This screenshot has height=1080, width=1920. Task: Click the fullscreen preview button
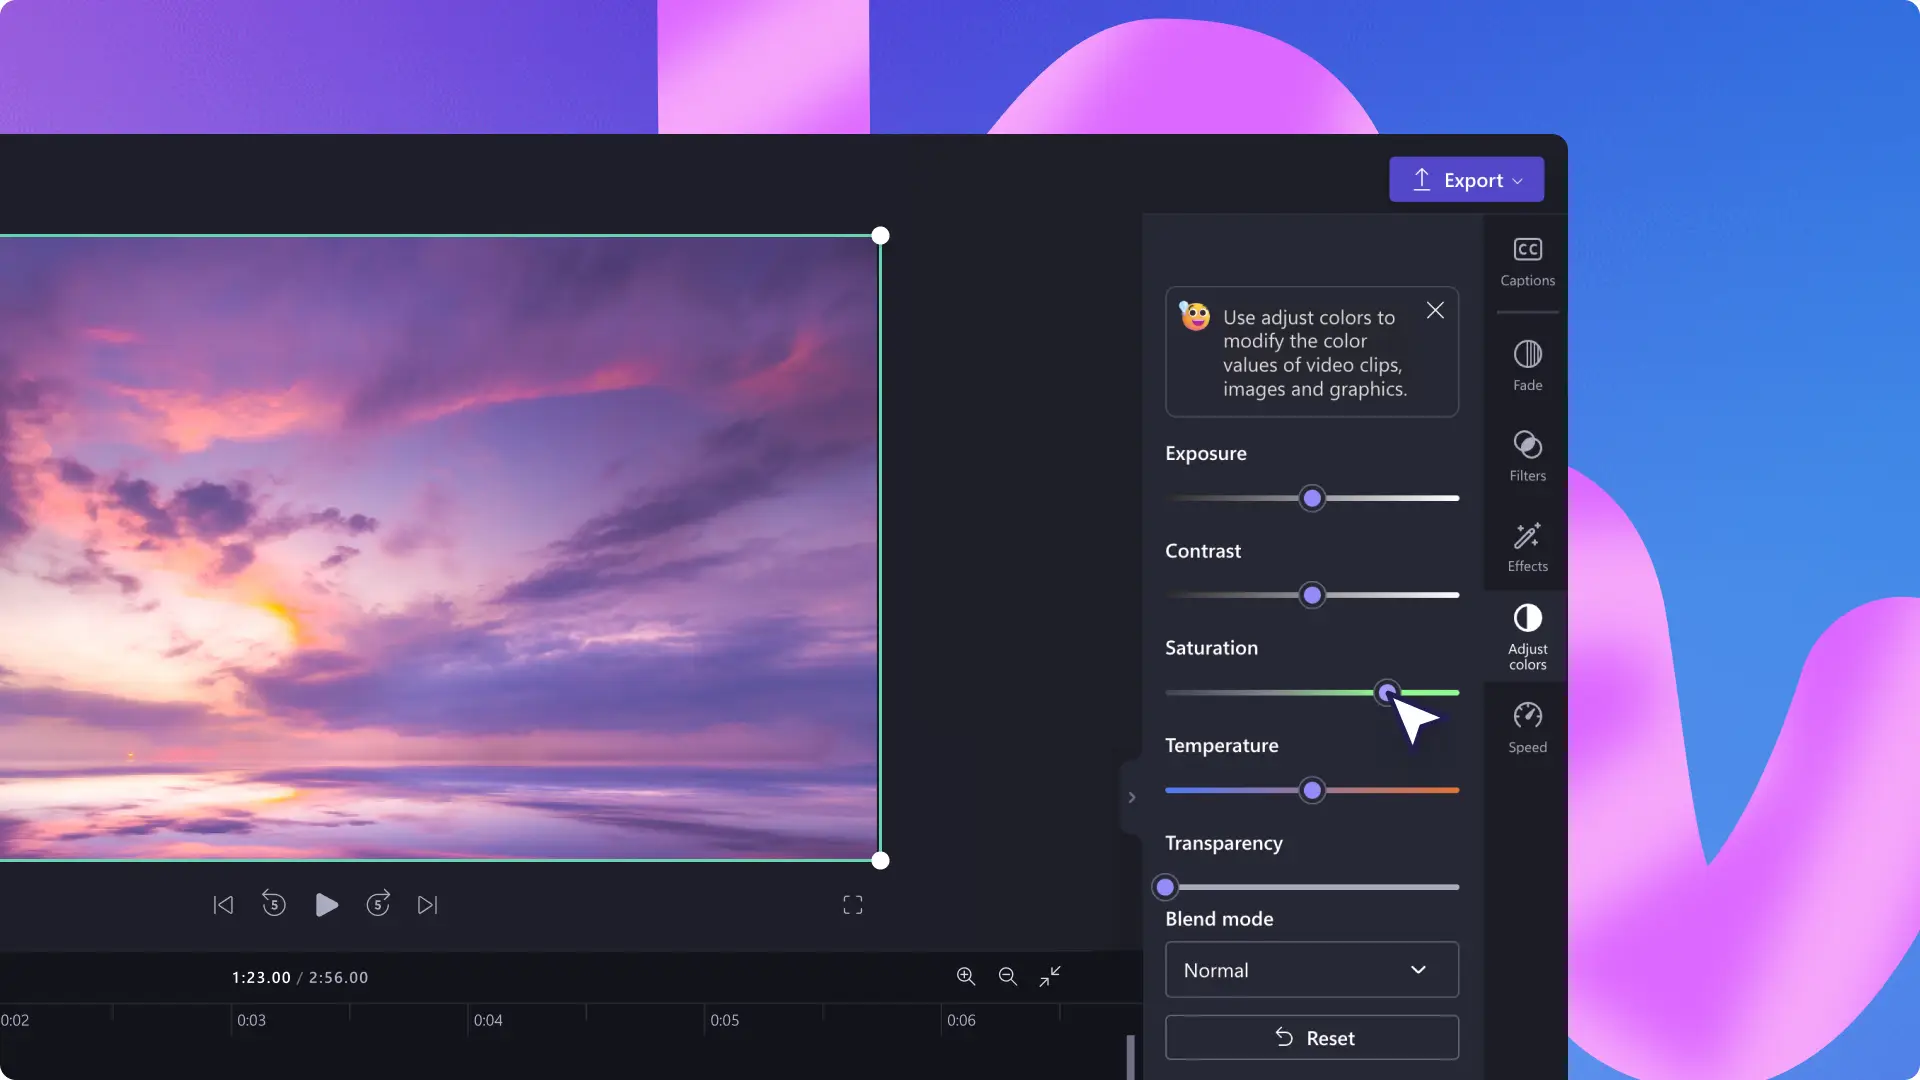[853, 903]
